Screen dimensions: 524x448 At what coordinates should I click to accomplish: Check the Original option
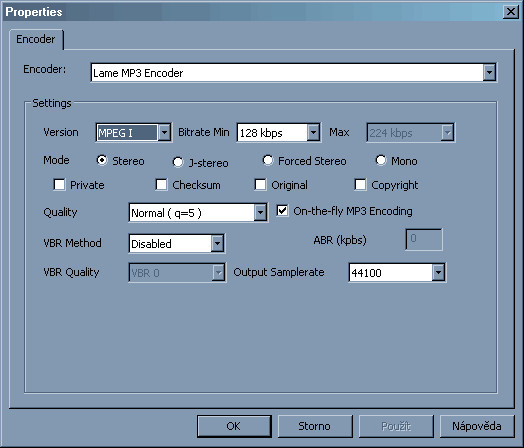pos(260,184)
